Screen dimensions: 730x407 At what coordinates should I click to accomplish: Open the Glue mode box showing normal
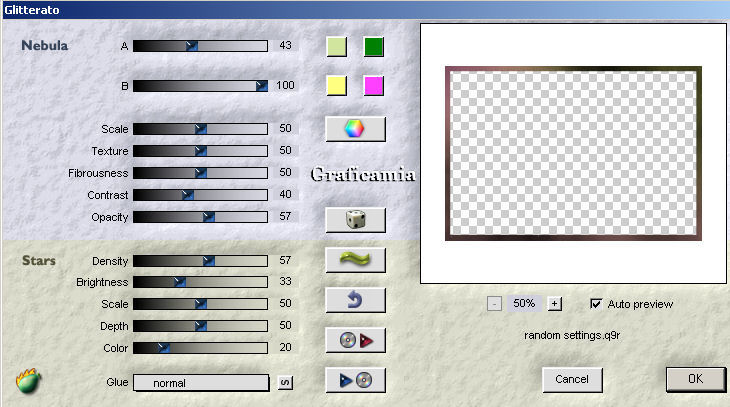[x=201, y=383]
